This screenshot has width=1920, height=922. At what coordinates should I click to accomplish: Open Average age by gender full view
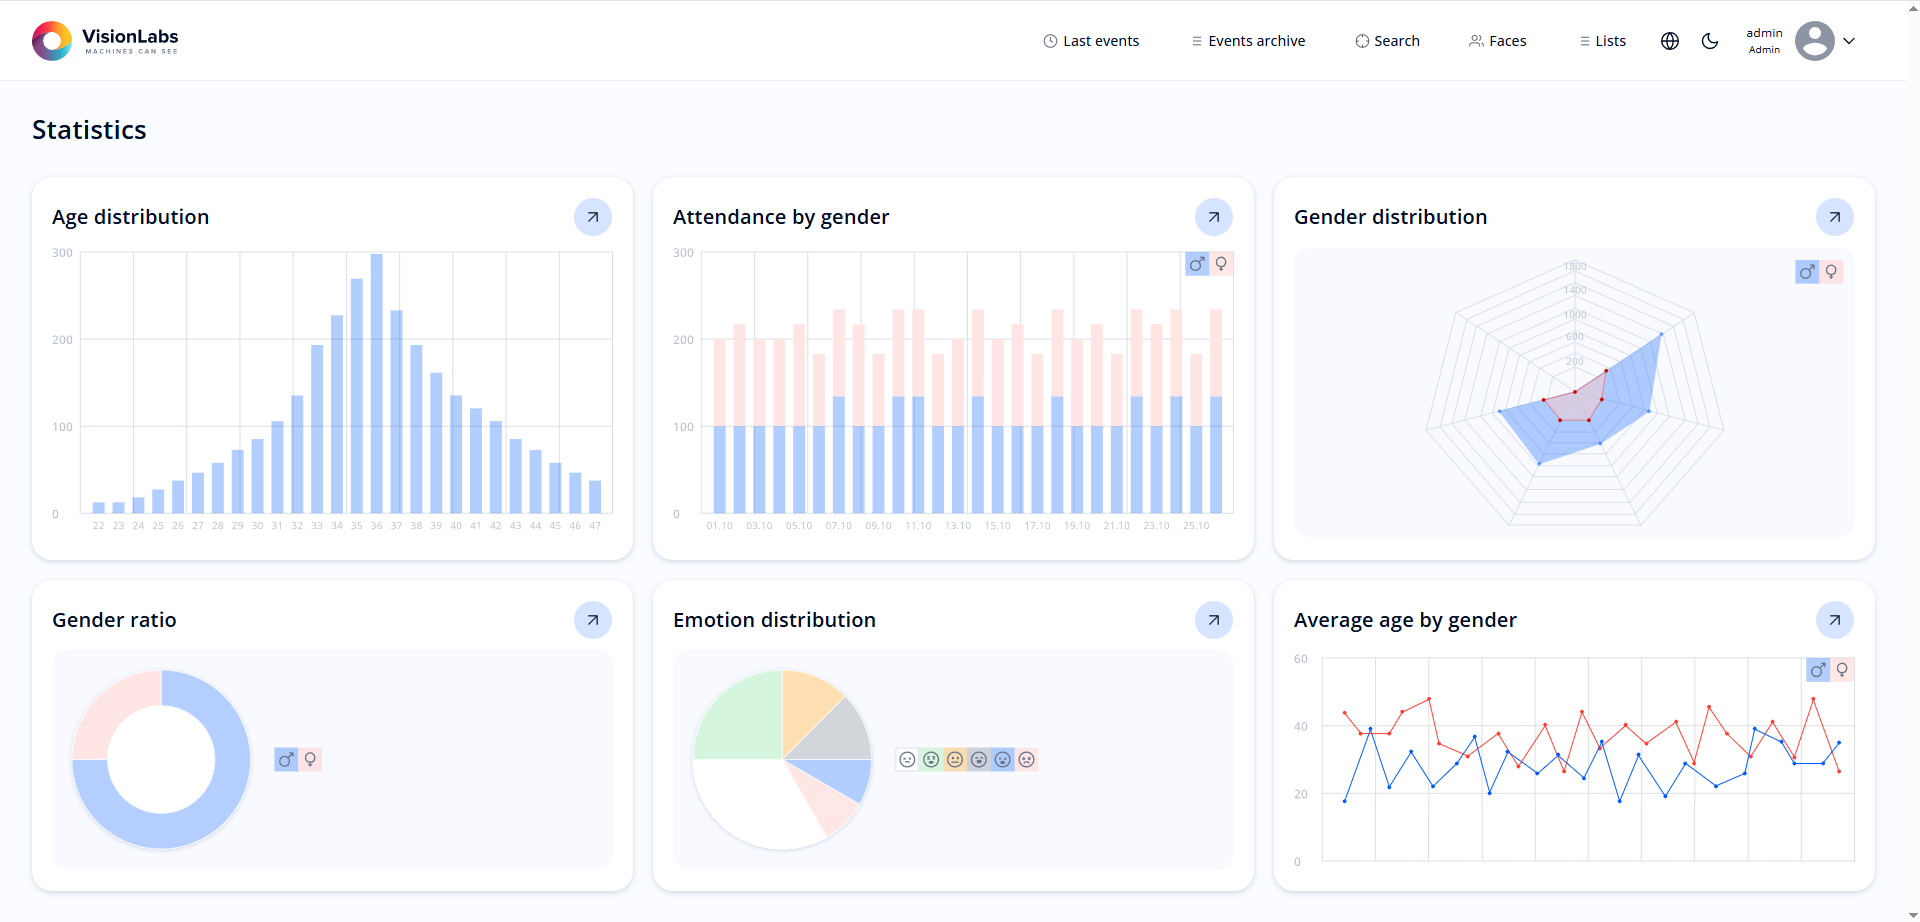pyautogui.click(x=1834, y=620)
